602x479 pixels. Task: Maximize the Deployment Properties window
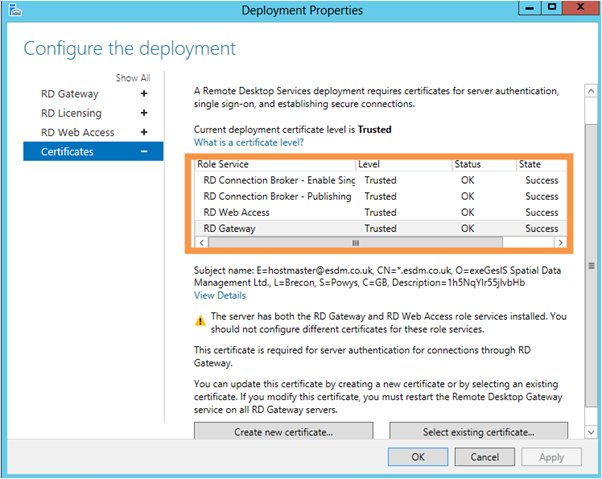(x=552, y=8)
